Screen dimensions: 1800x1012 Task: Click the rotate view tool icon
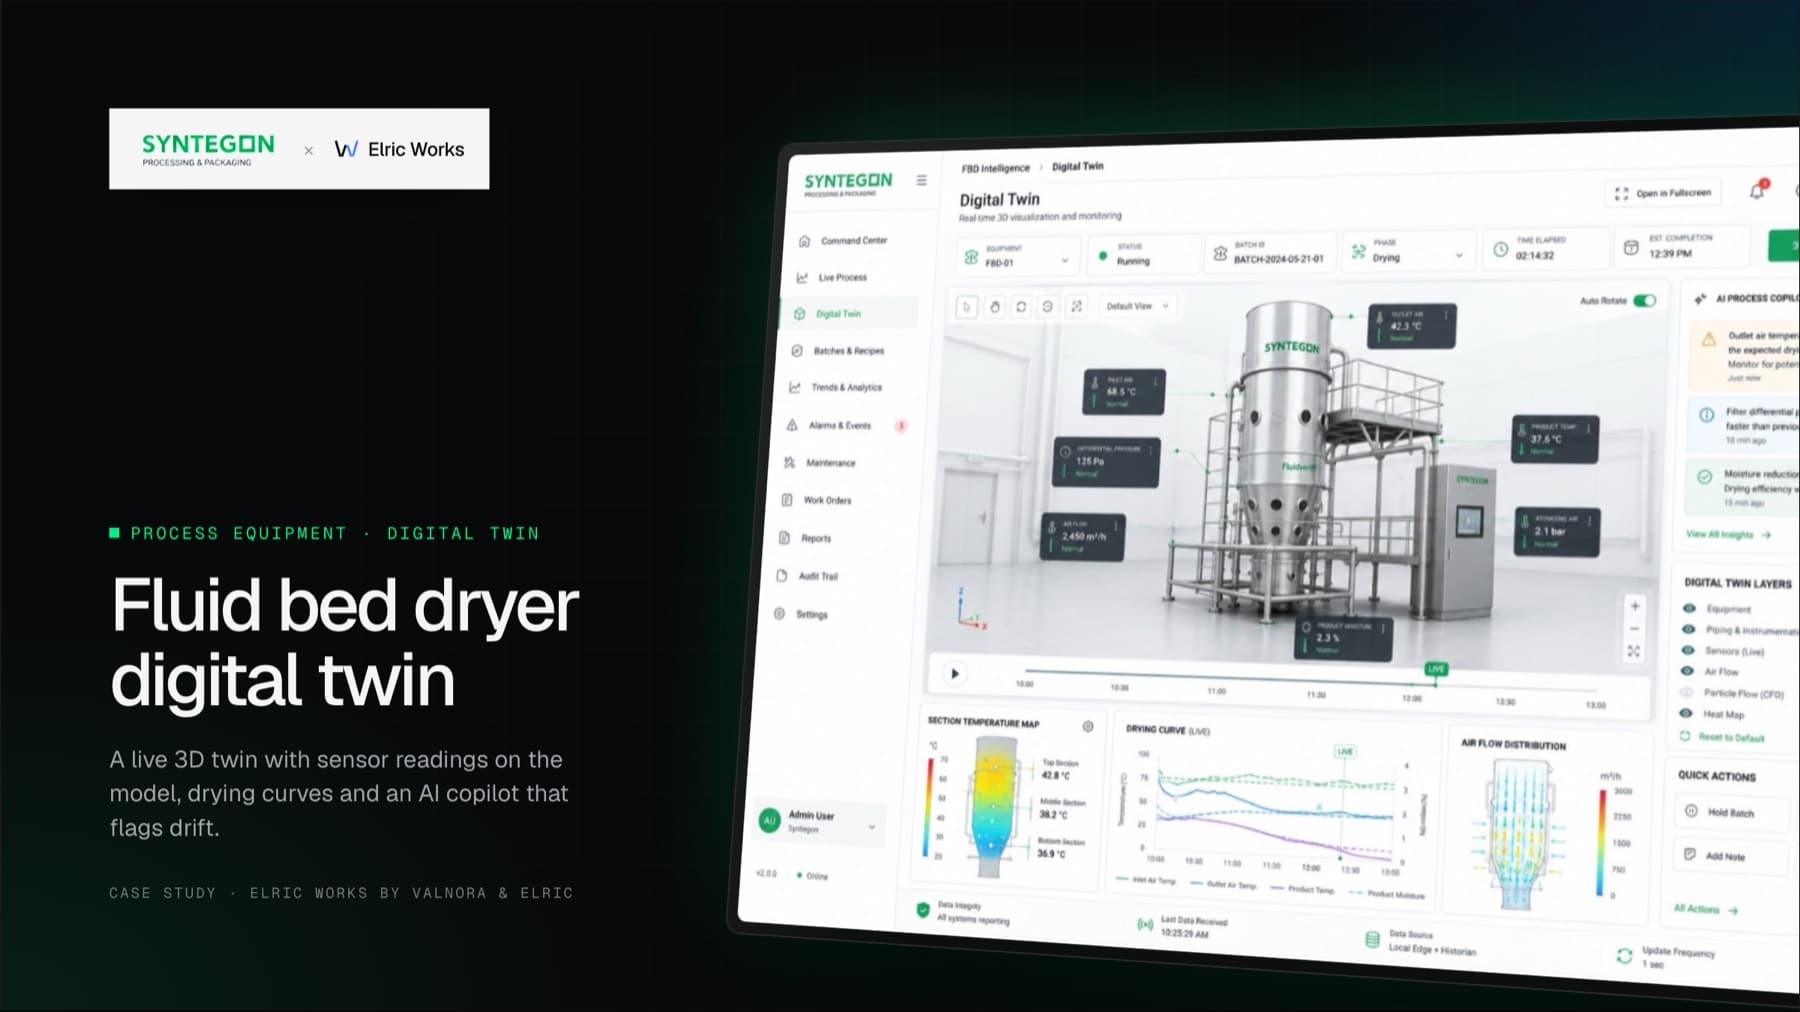(x=1021, y=306)
